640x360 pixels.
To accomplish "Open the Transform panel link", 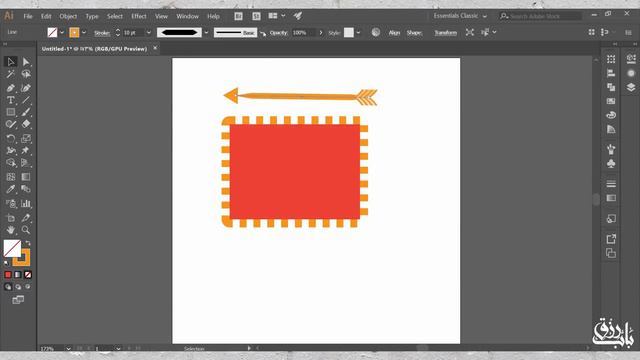I will 445,33.
